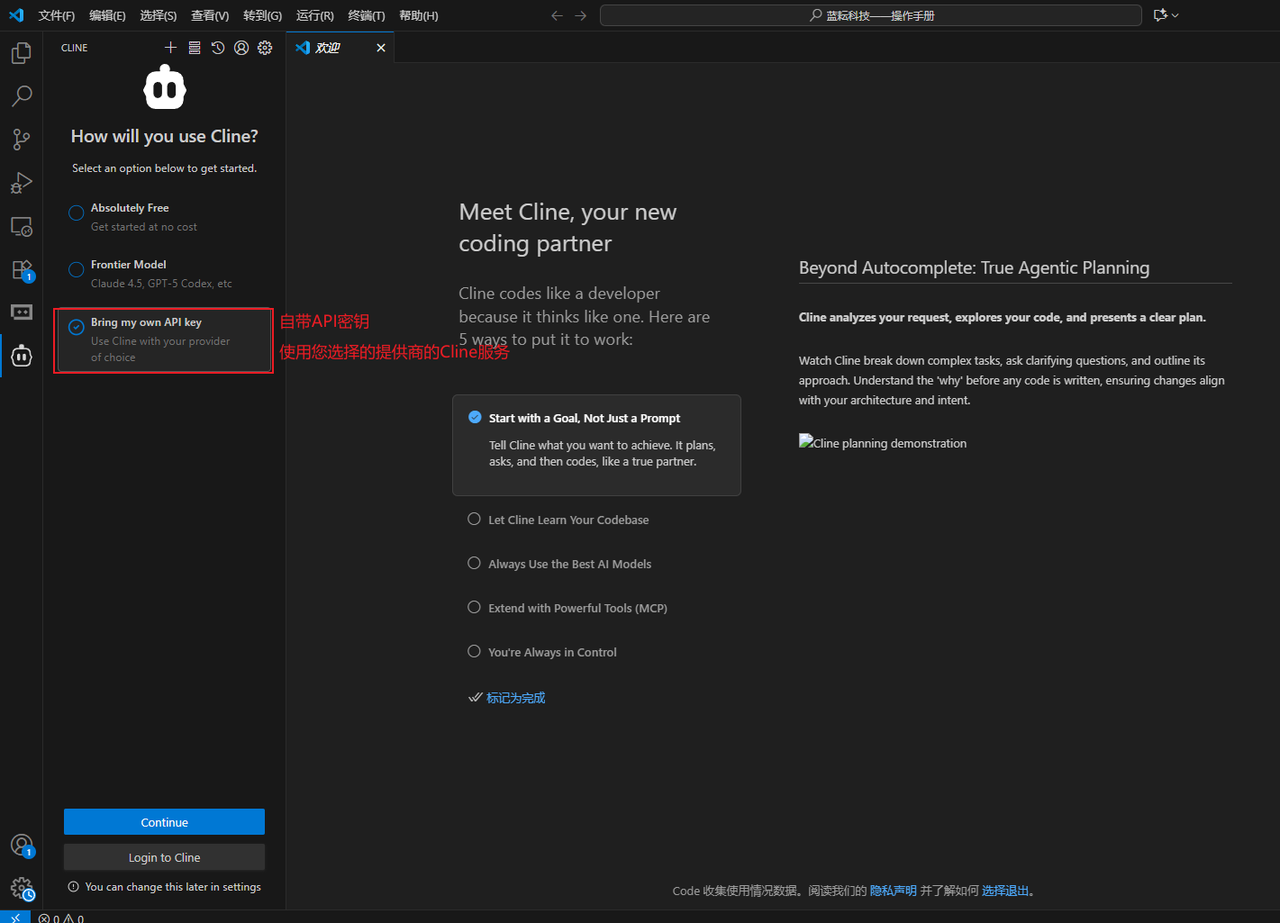Screen dimensions: 1280x923
Task: Select step Start with a Goal, Not Just a Prompt
Action: (x=596, y=445)
